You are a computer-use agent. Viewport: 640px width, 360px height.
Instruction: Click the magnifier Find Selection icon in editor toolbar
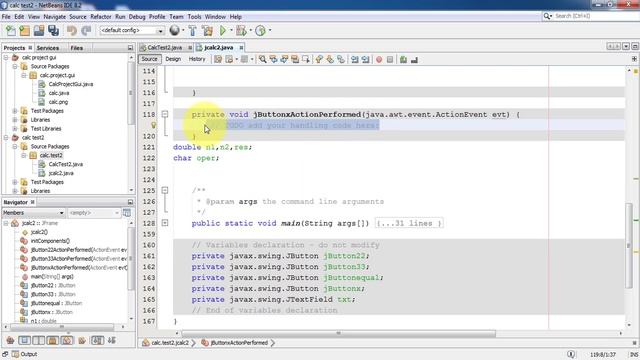coord(263,60)
